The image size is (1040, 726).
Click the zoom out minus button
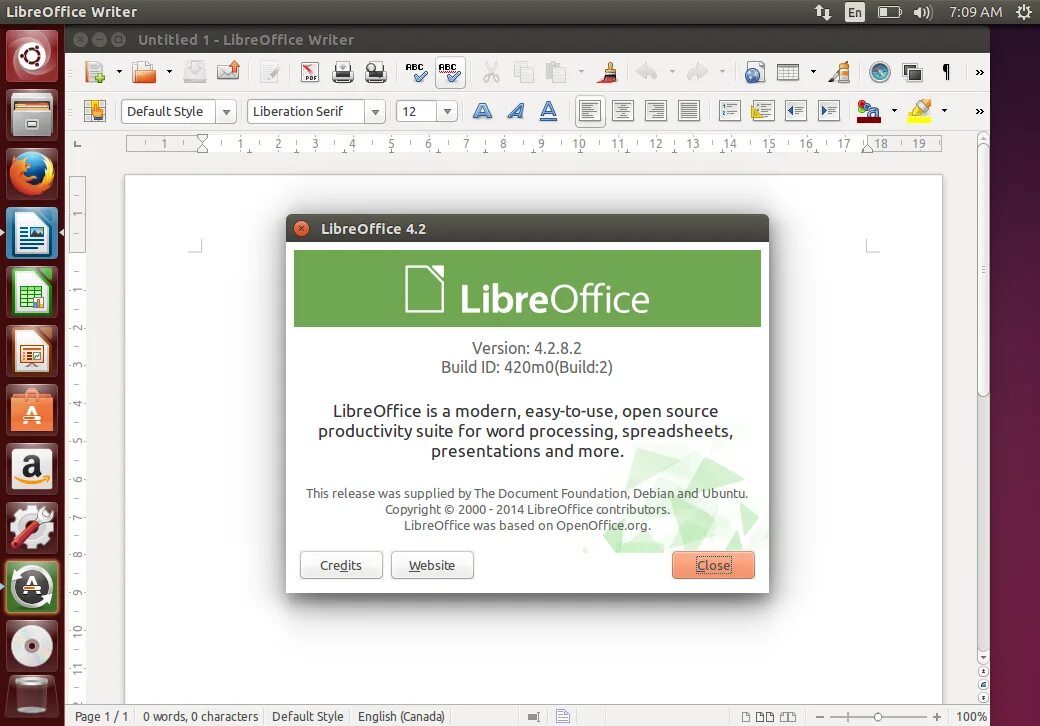coord(820,717)
